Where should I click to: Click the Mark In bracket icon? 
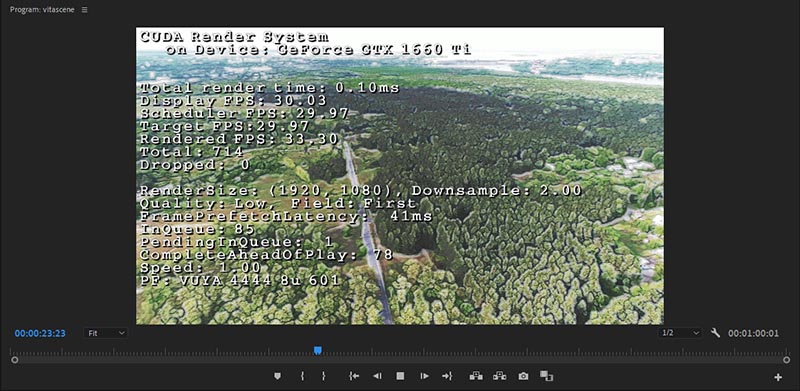tap(302, 376)
